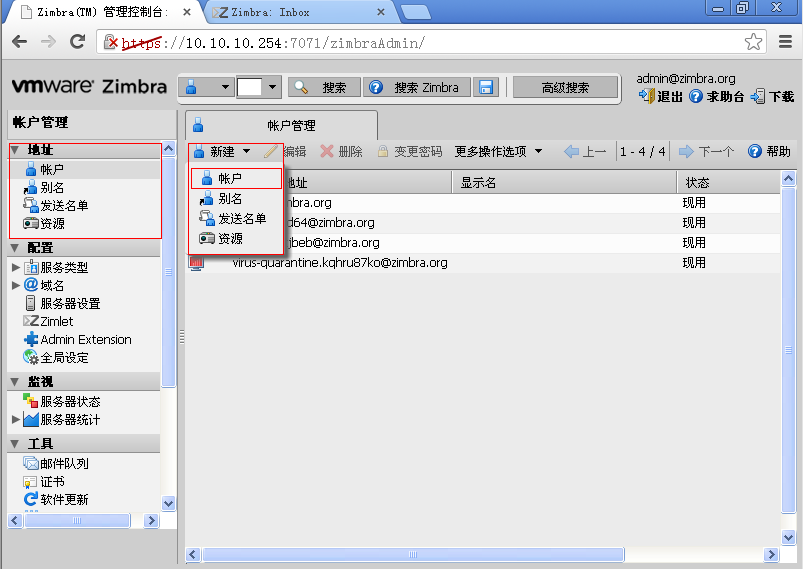Click the account list horizontal scrollbar

pos(413,554)
